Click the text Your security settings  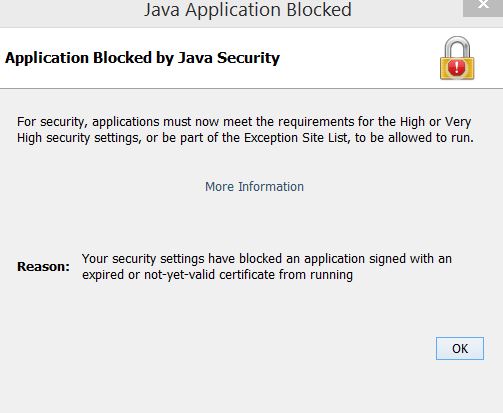click(x=143, y=259)
